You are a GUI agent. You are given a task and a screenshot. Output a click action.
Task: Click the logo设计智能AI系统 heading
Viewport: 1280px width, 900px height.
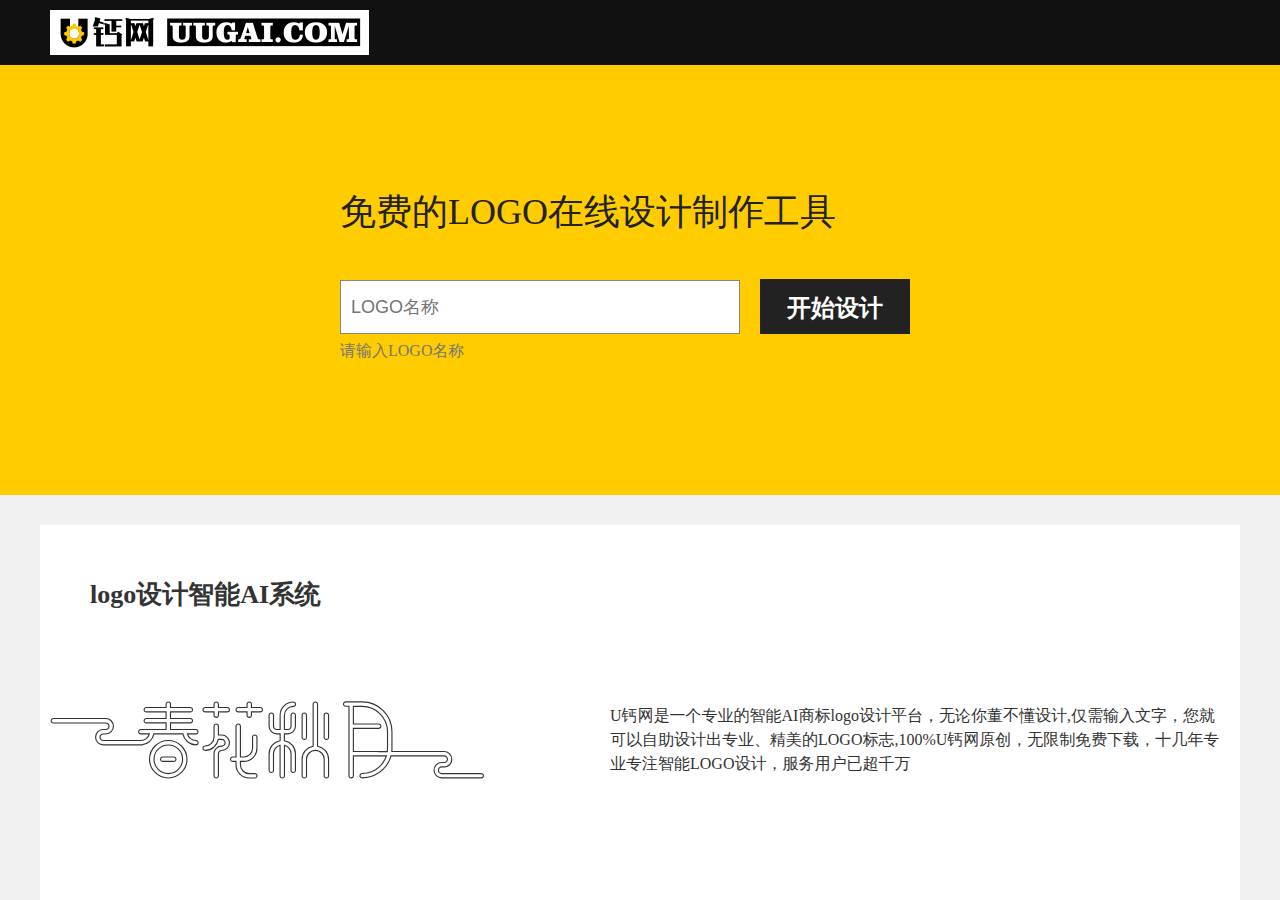point(205,595)
